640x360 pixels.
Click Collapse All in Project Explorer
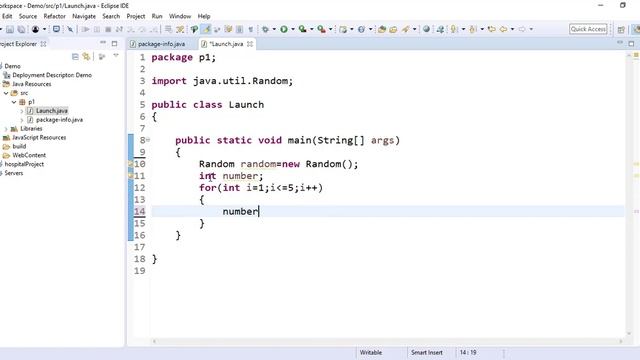coord(75,56)
